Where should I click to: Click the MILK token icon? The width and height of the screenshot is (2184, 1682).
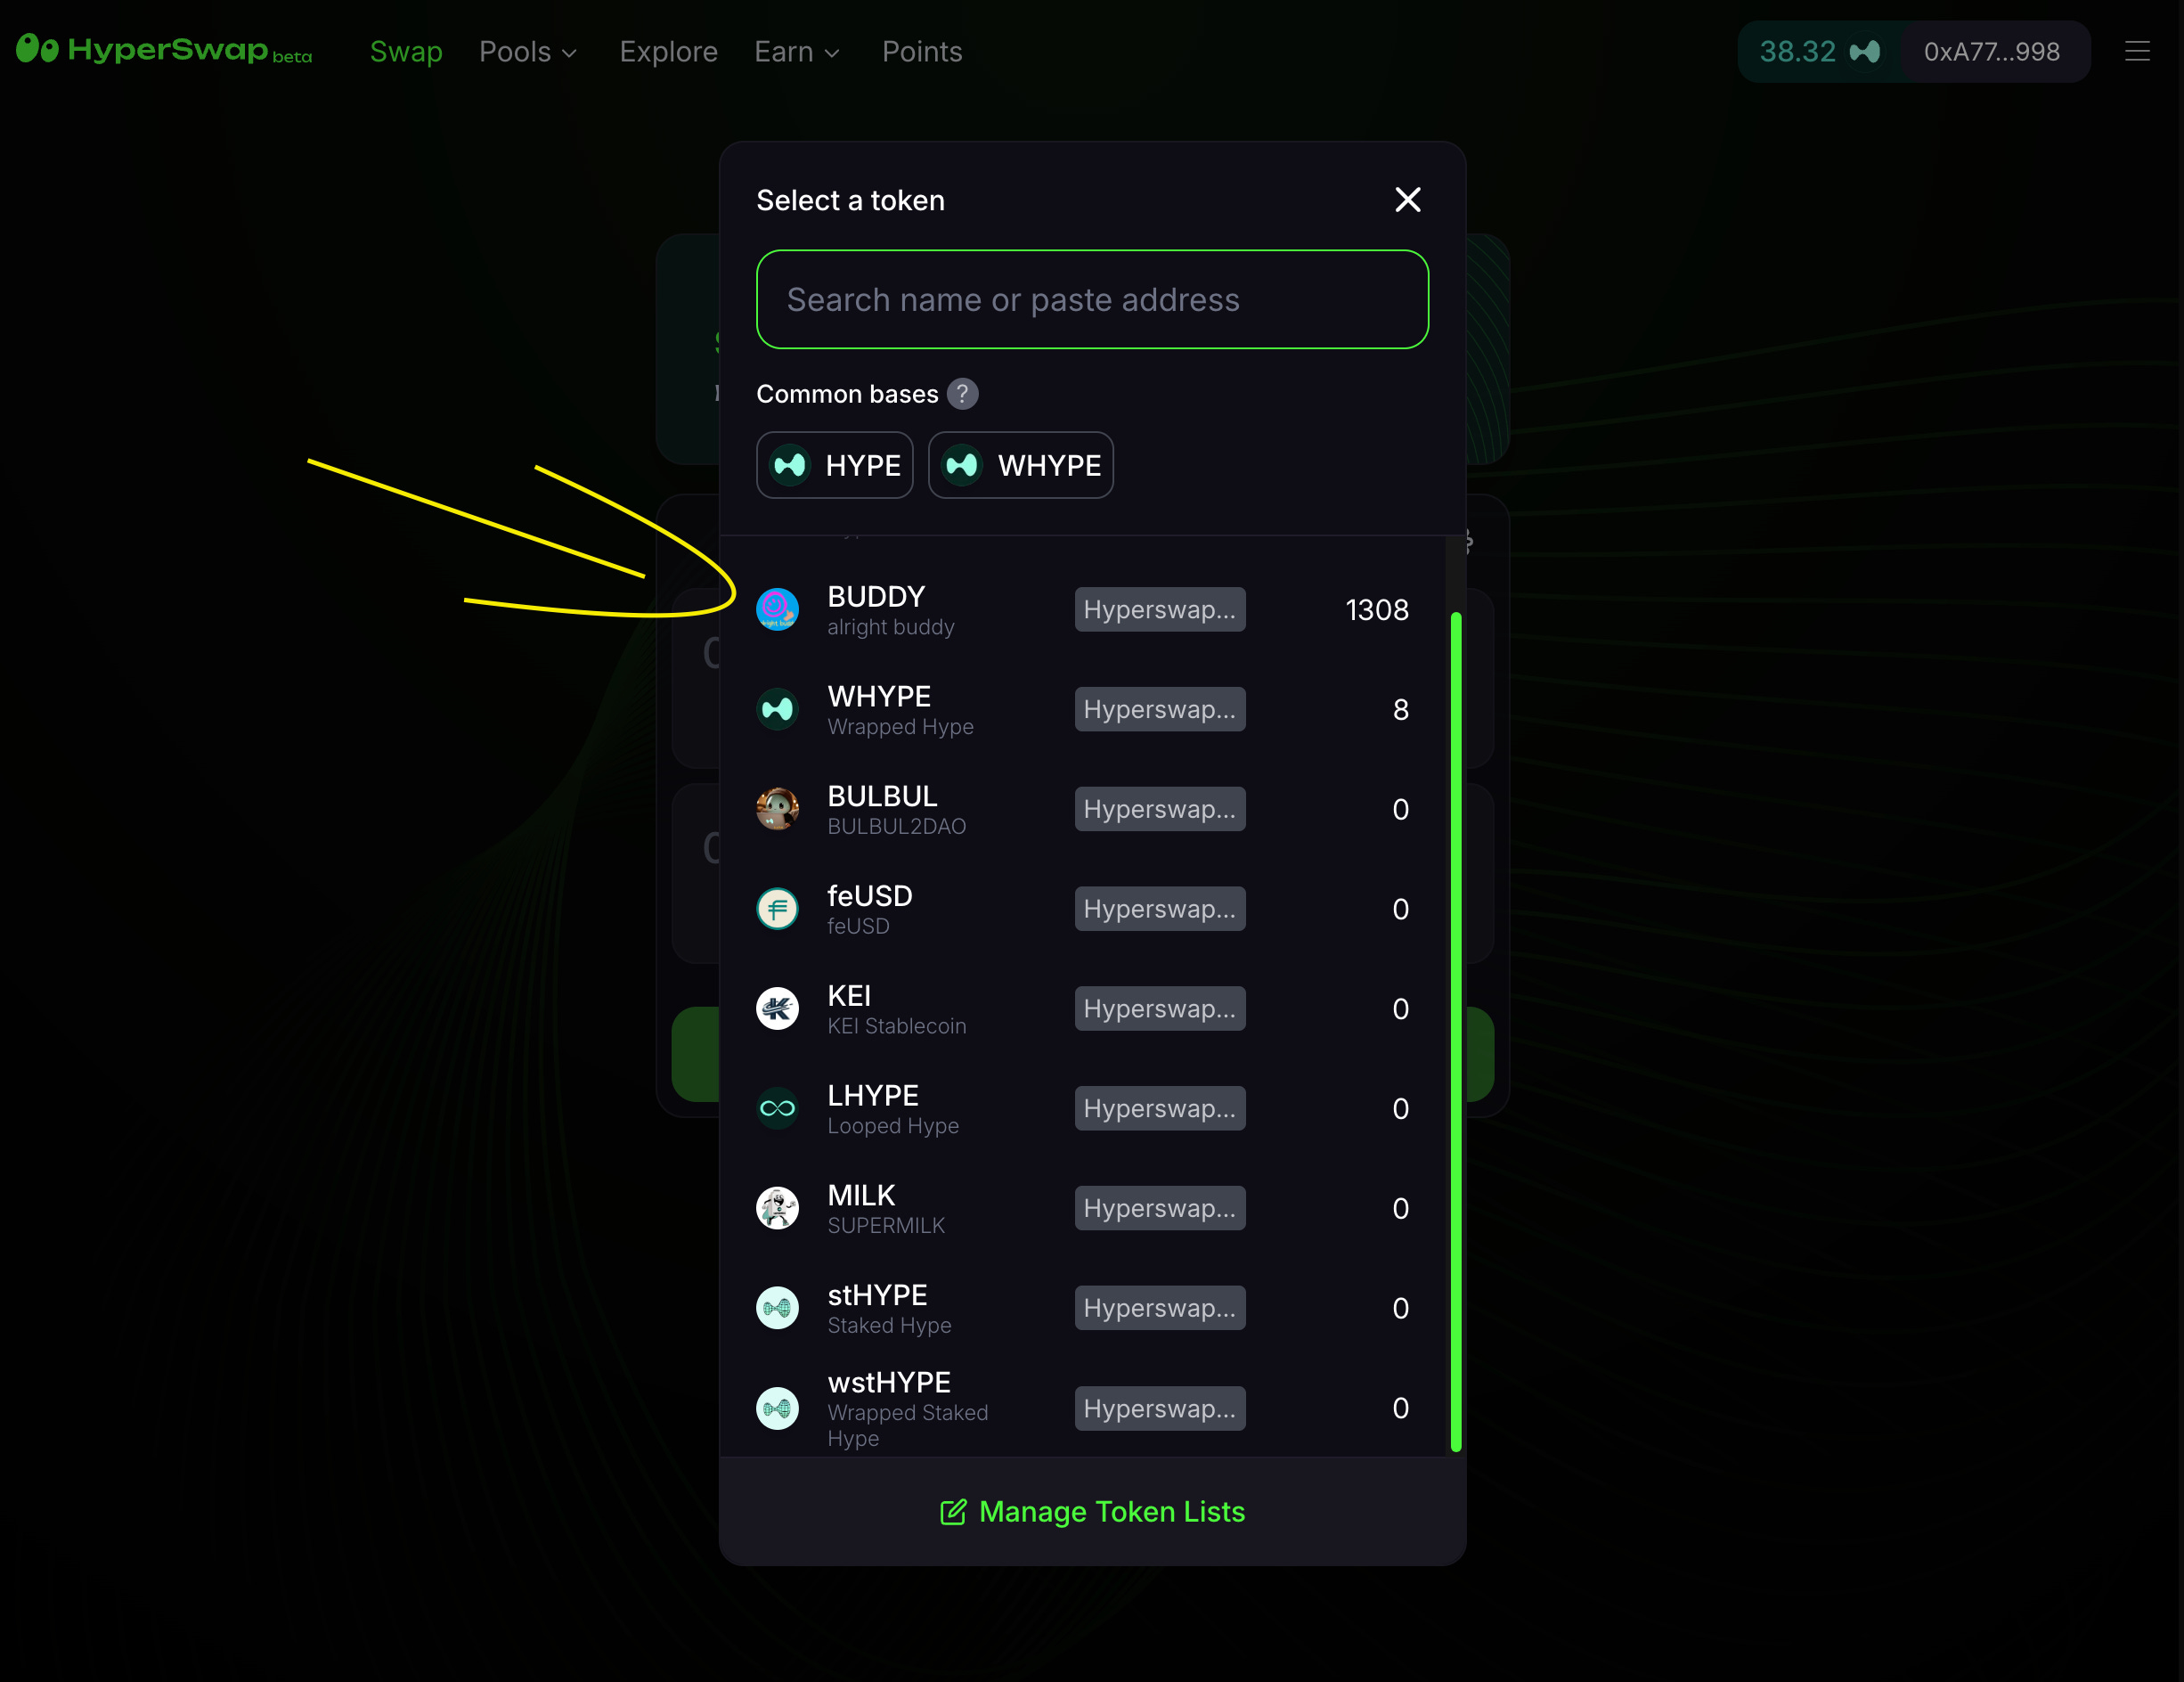777,1208
